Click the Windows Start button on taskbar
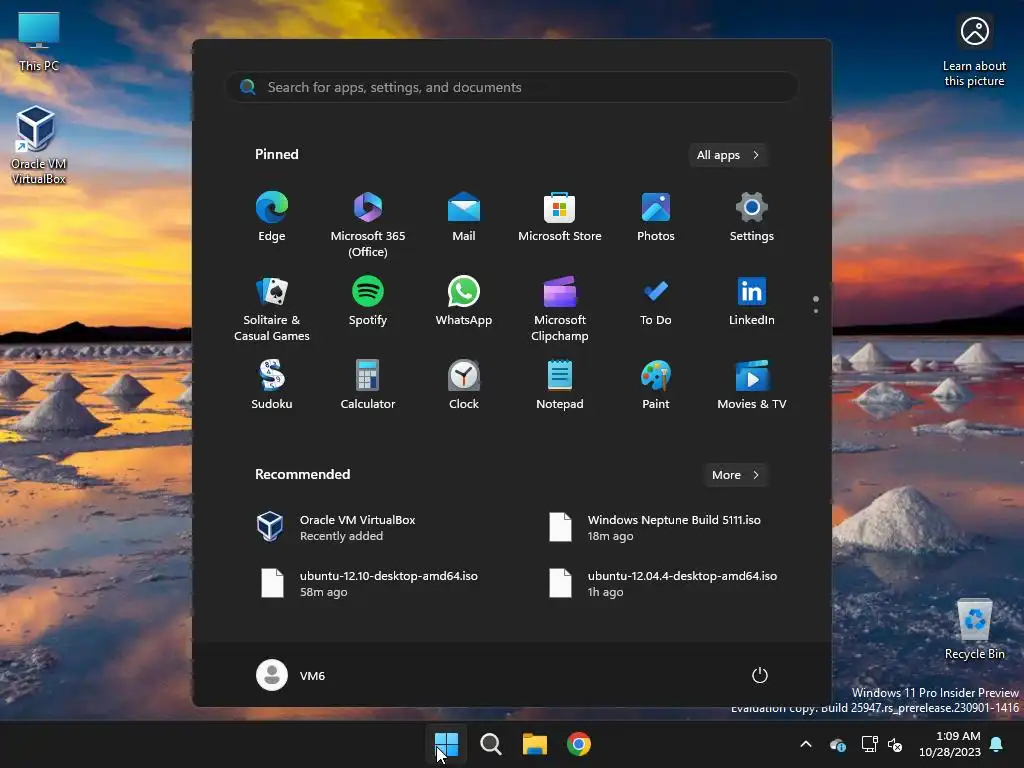The image size is (1024, 768). pyautogui.click(x=447, y=744)
